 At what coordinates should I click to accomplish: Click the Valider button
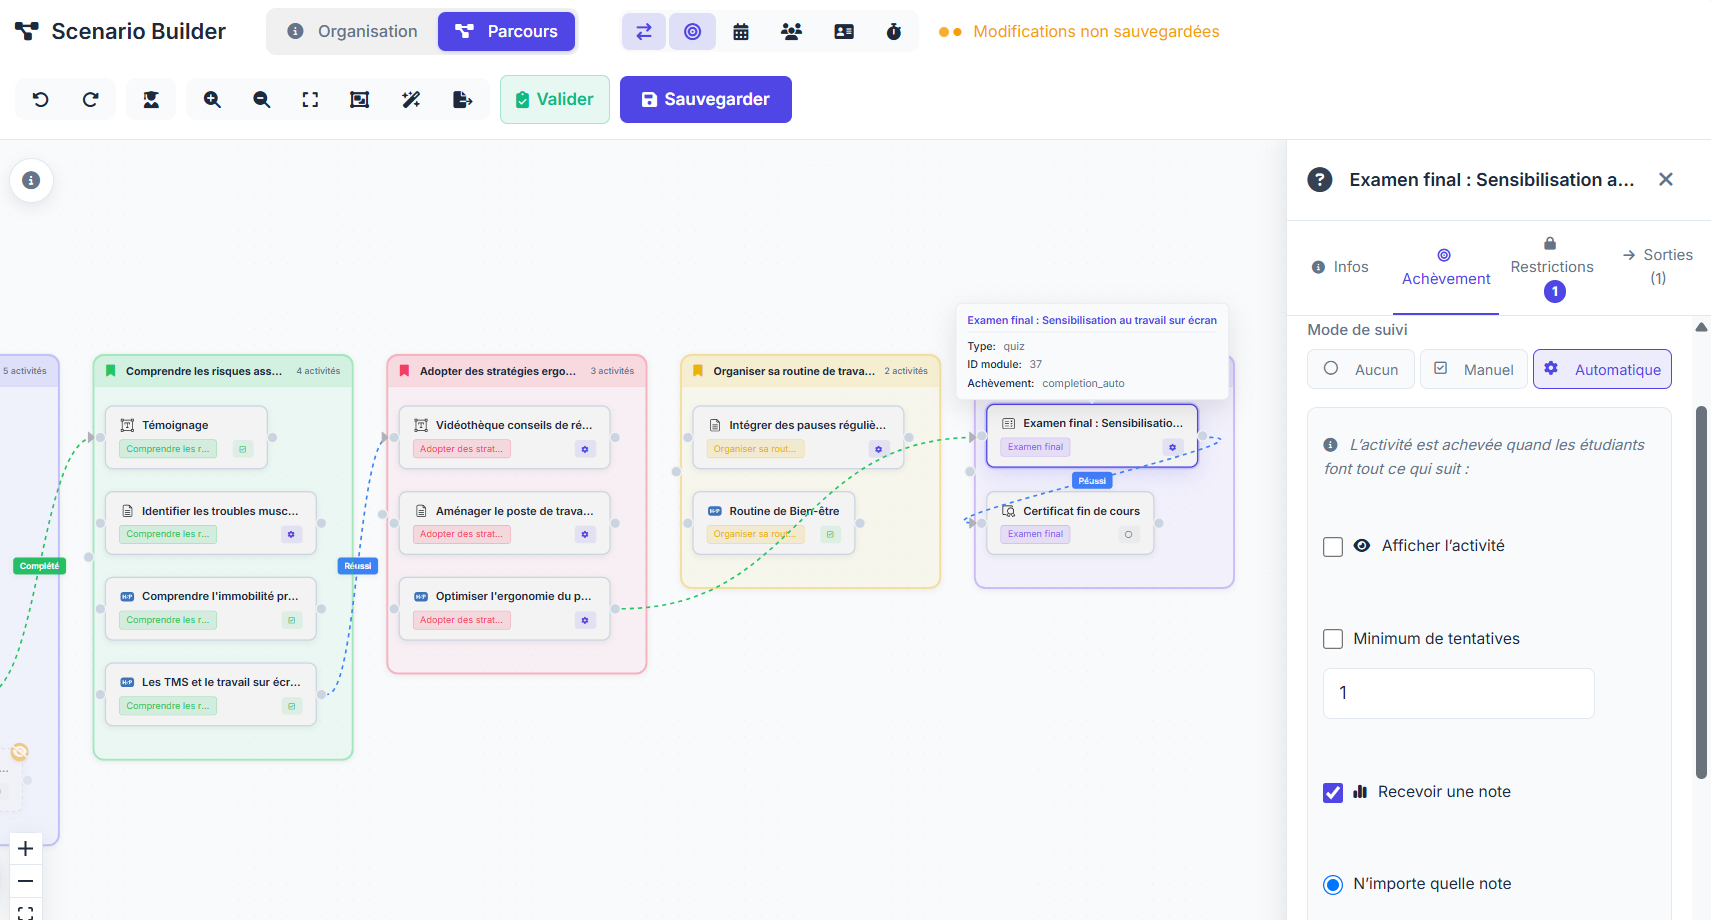click(555, 99)
